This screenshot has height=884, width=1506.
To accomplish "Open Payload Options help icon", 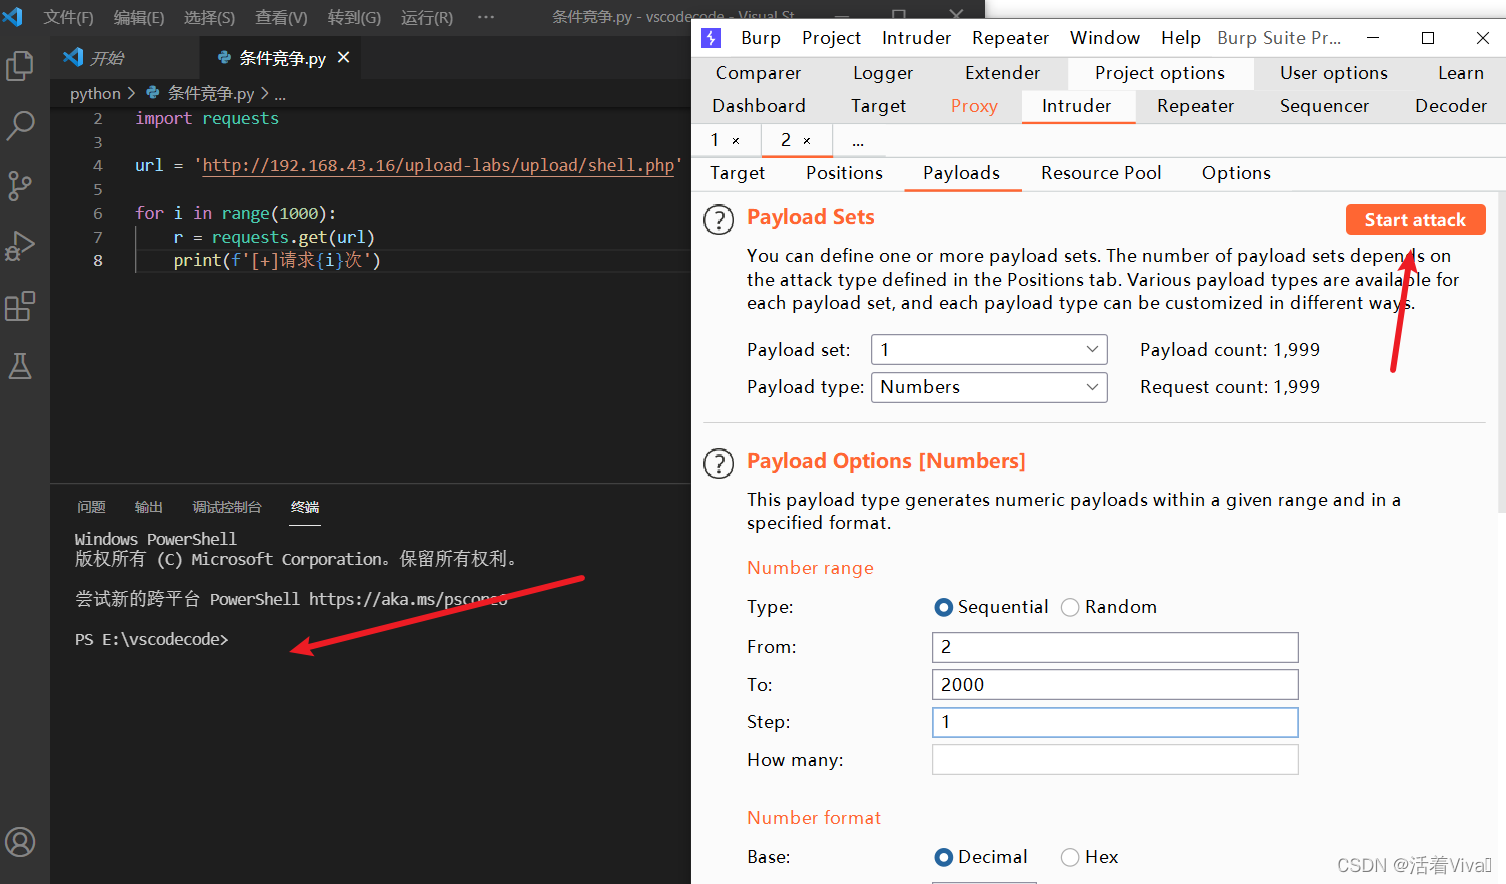I will (718, 463).
